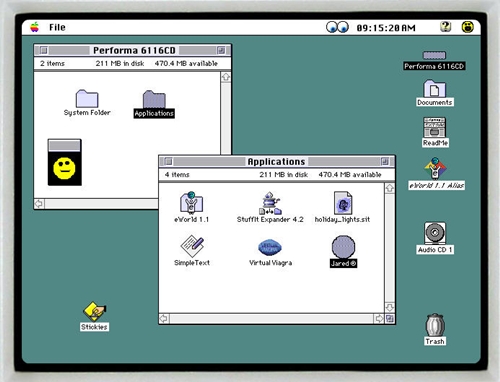Select the holiday_lights.sit file icon
This screenshot has width=500, height=382.
(x=343, y=203)
